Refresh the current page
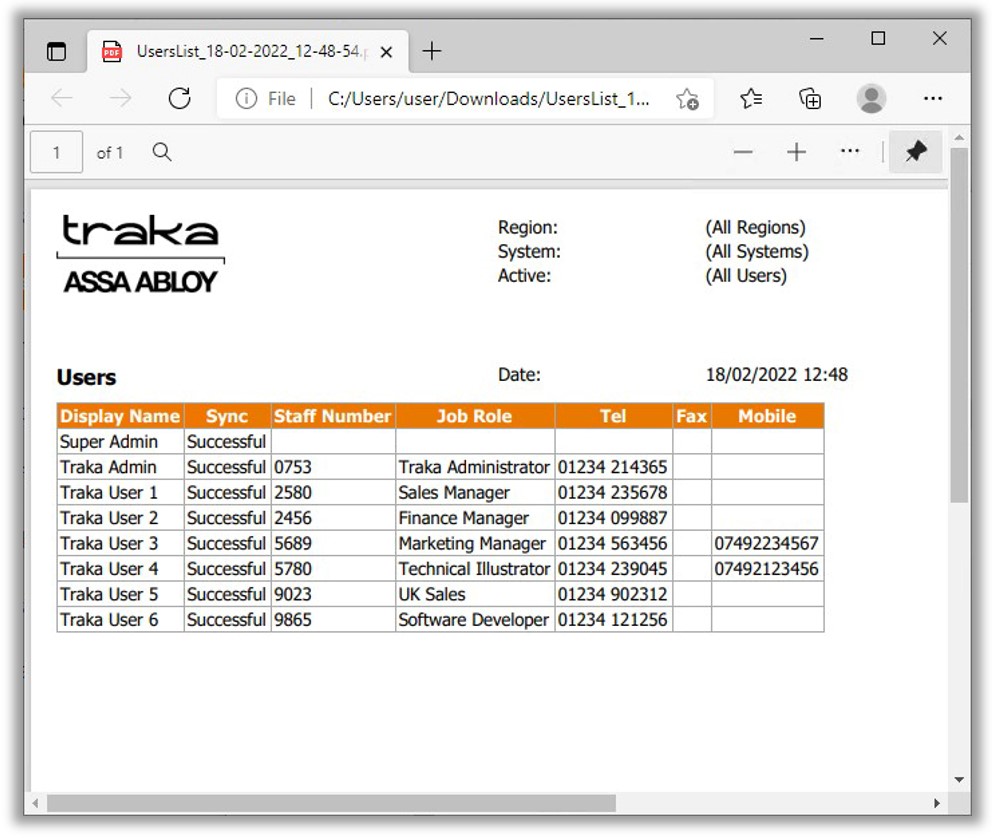The image size is (992, 839). click(180, 98)
